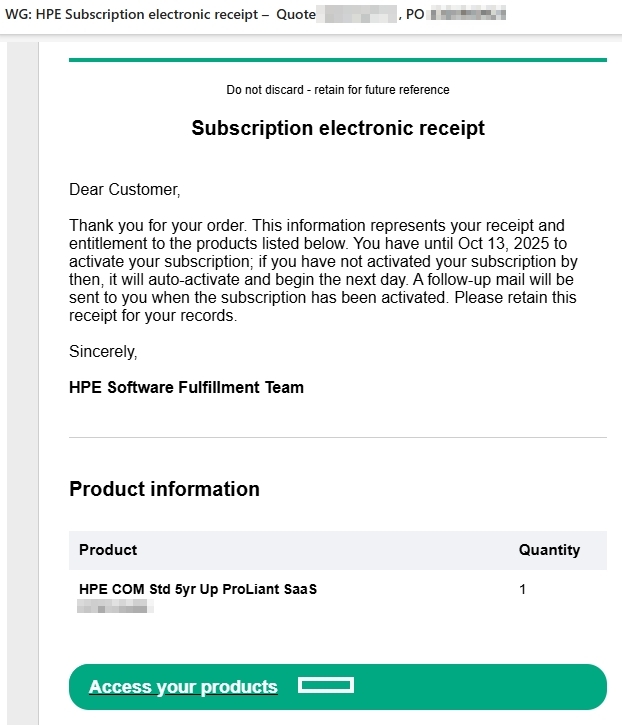Image resolution: width=622 pixels, height=725 pixels.
Task: Click the Product information heading
Action: point(164,489)
